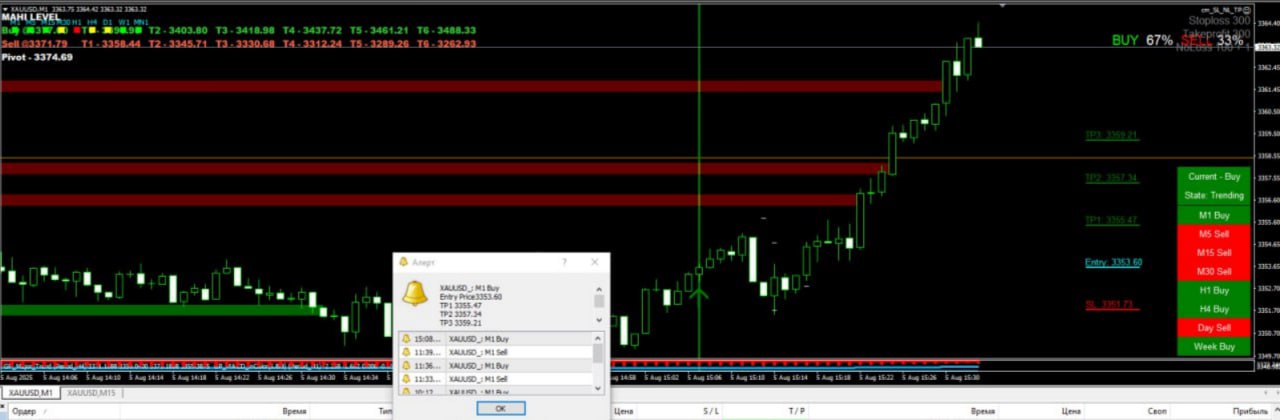Click the H4 Buy signal cell
Viewport: 1280px width, 420px height.
tap(1213, 309)
